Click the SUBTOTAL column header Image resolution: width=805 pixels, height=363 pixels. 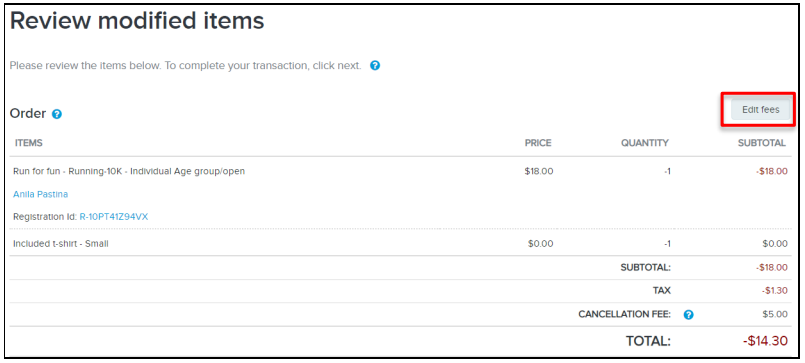pos(762,143)
